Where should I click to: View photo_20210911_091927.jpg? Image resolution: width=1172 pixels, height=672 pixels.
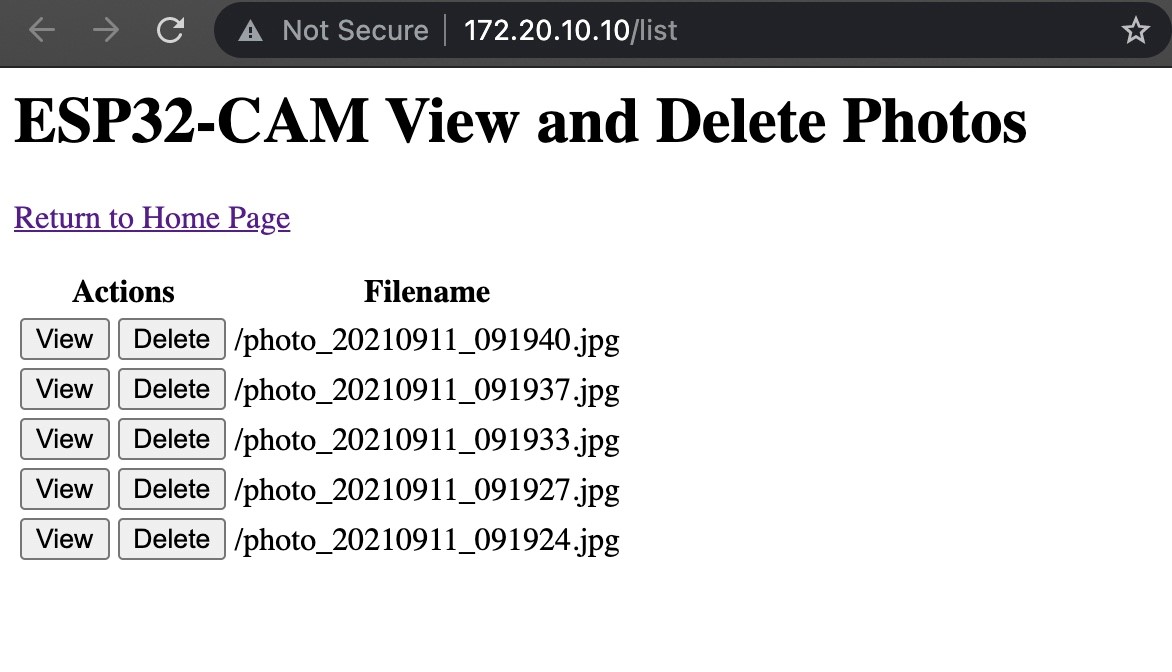pos(64,490)
